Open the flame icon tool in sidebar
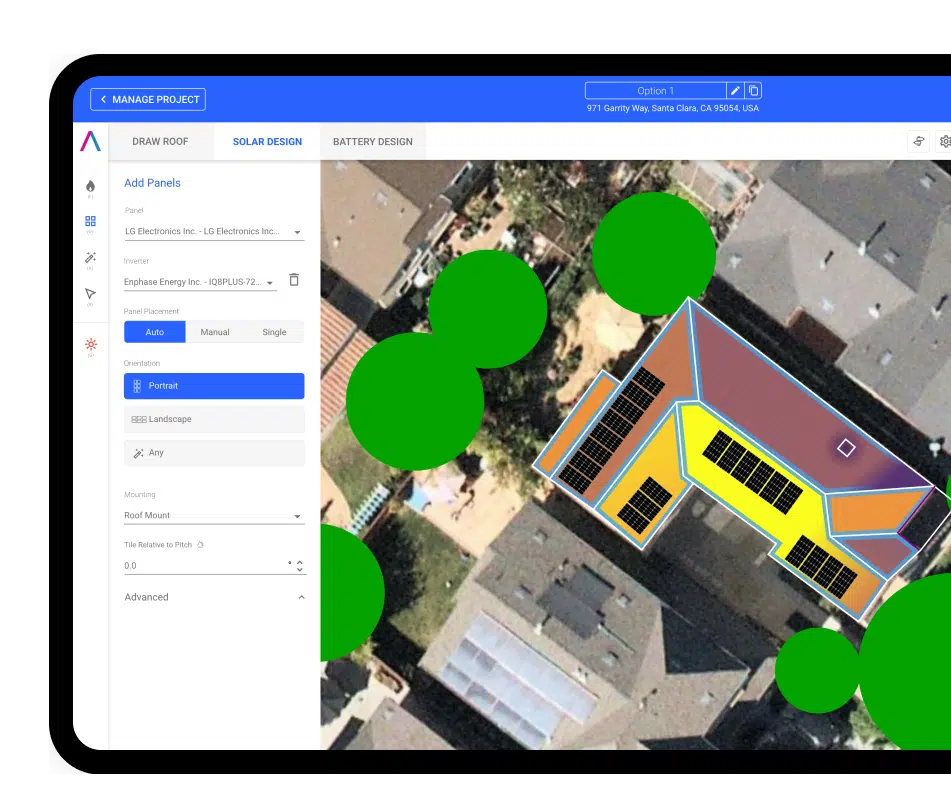This screenshot has height=790, width=951. tap(90, 186)
